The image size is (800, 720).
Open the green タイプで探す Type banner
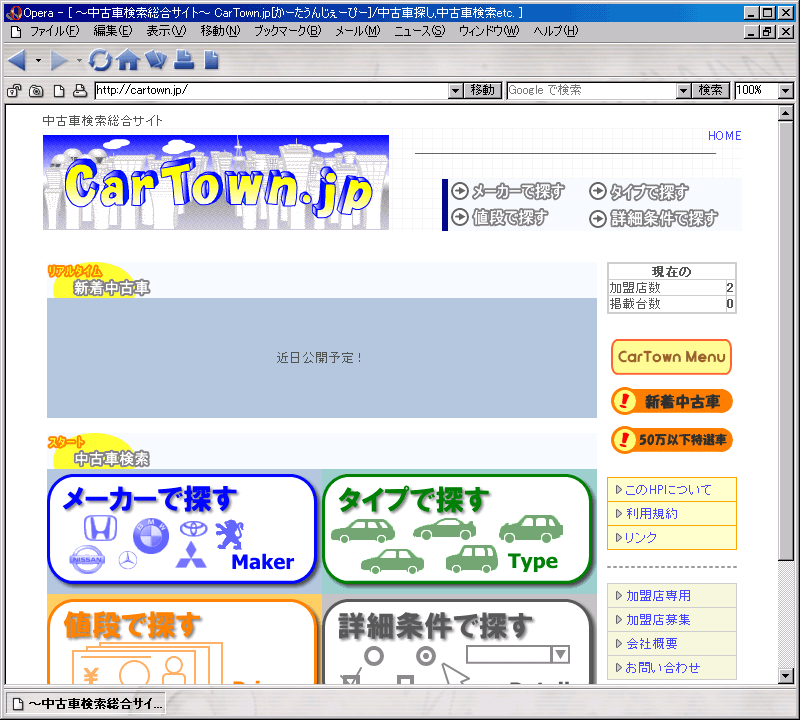tap(457, 529)
